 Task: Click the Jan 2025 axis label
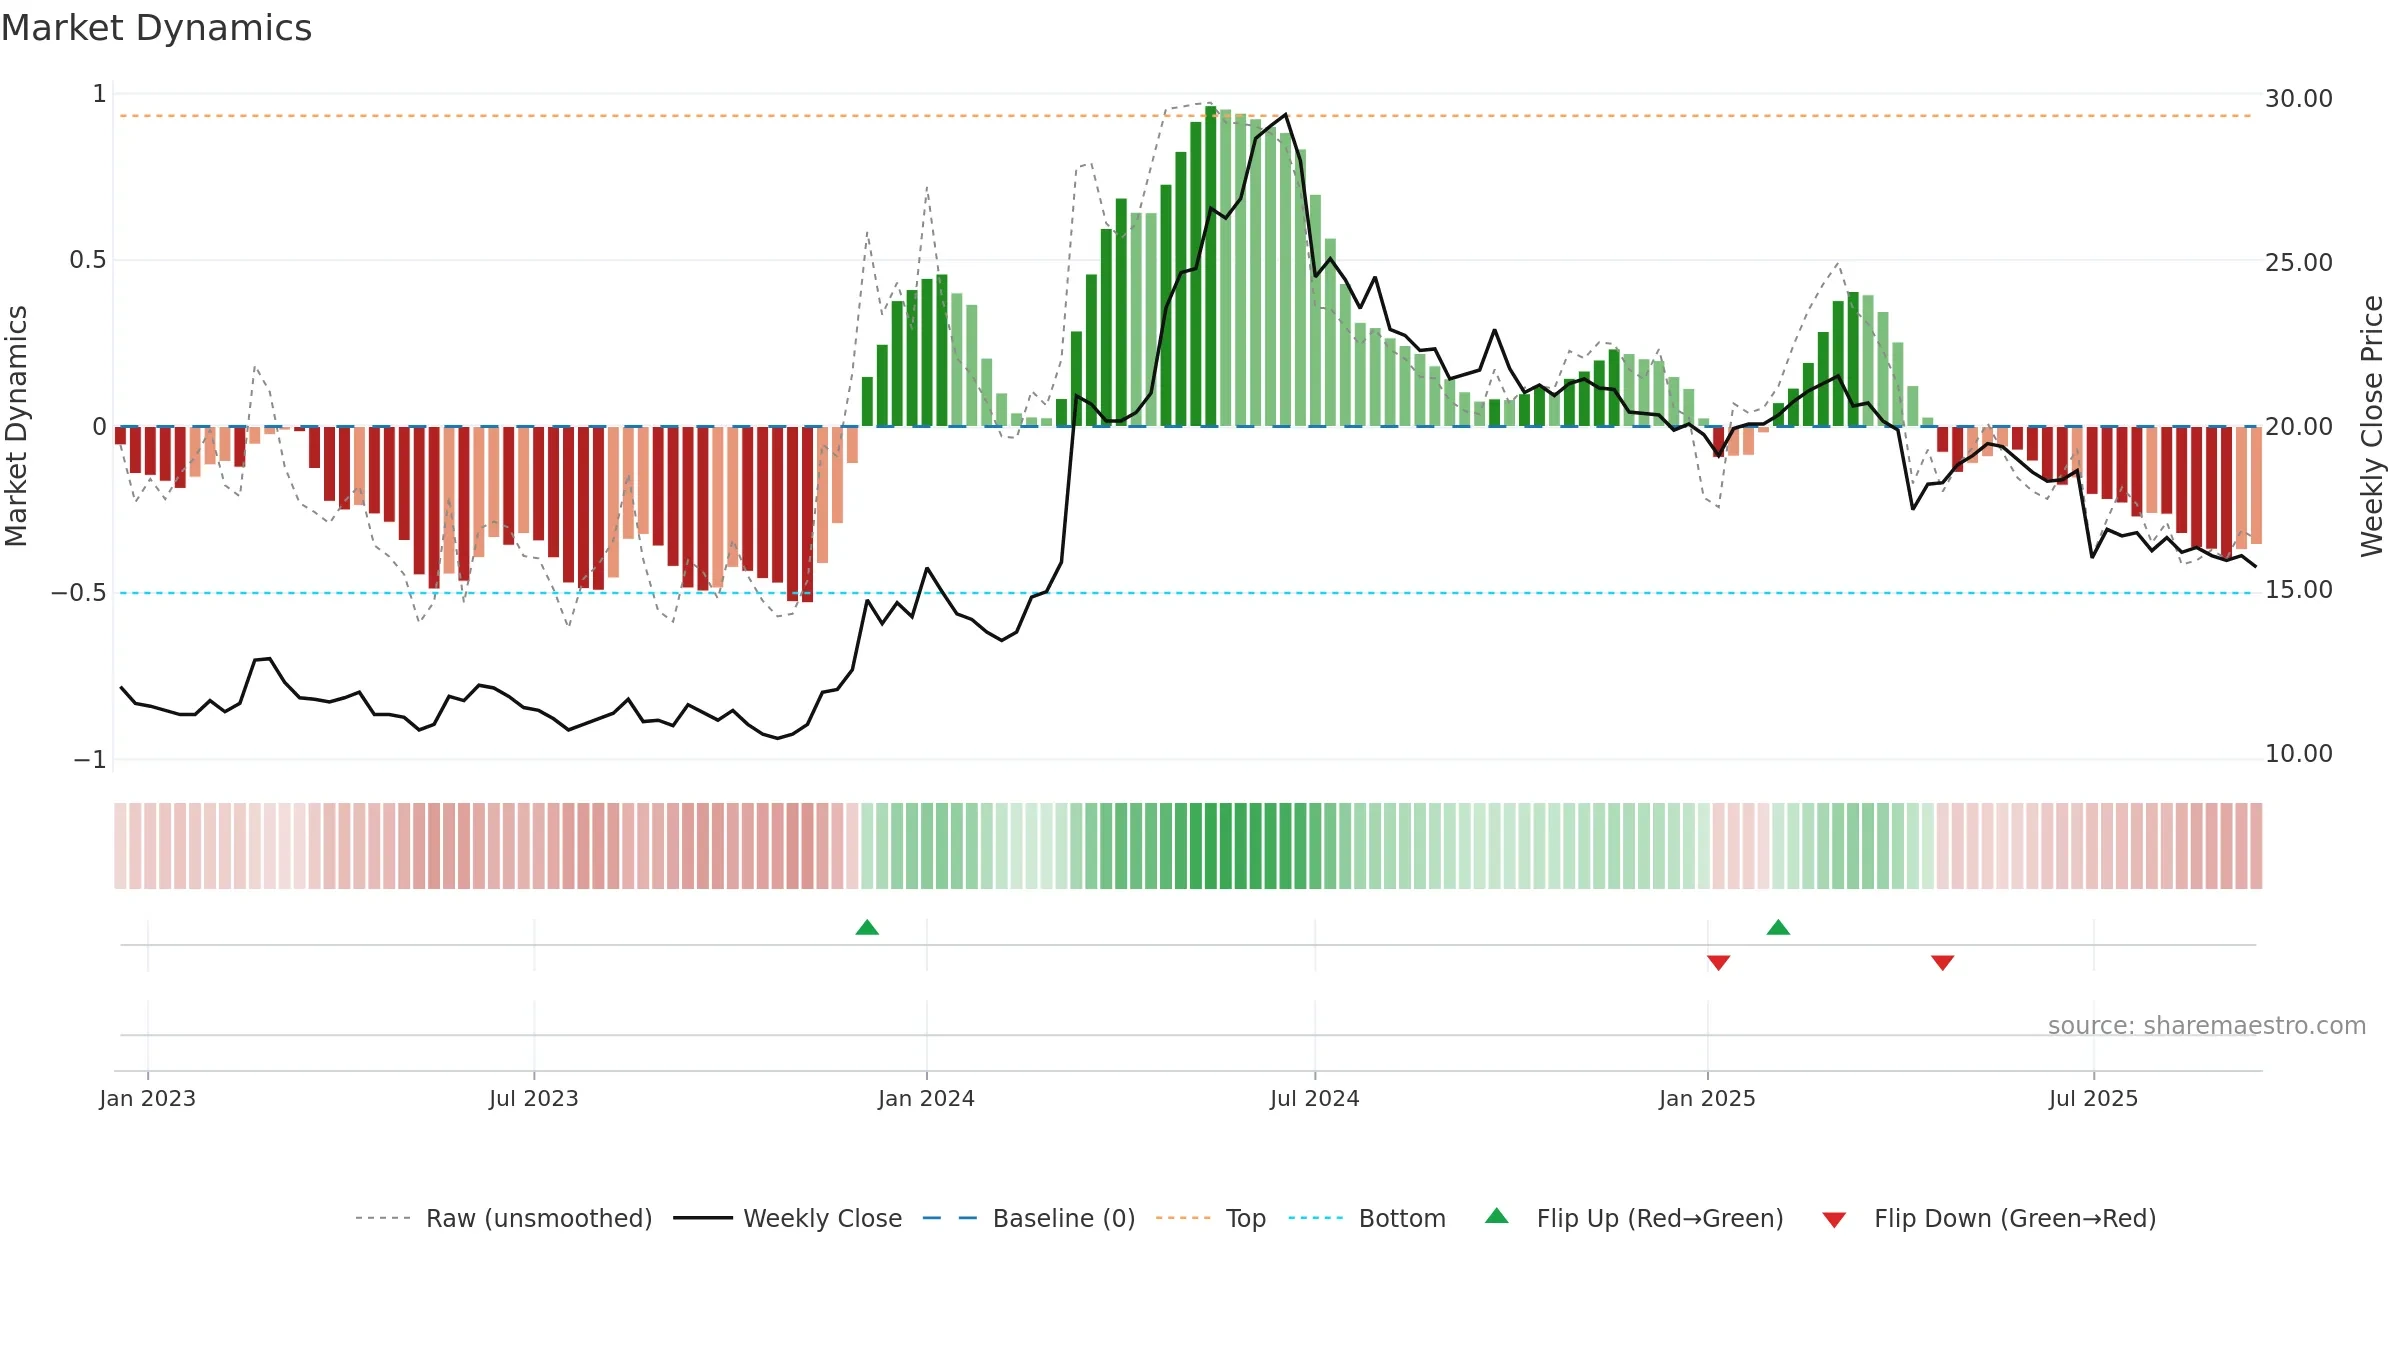[1708, 1099]
